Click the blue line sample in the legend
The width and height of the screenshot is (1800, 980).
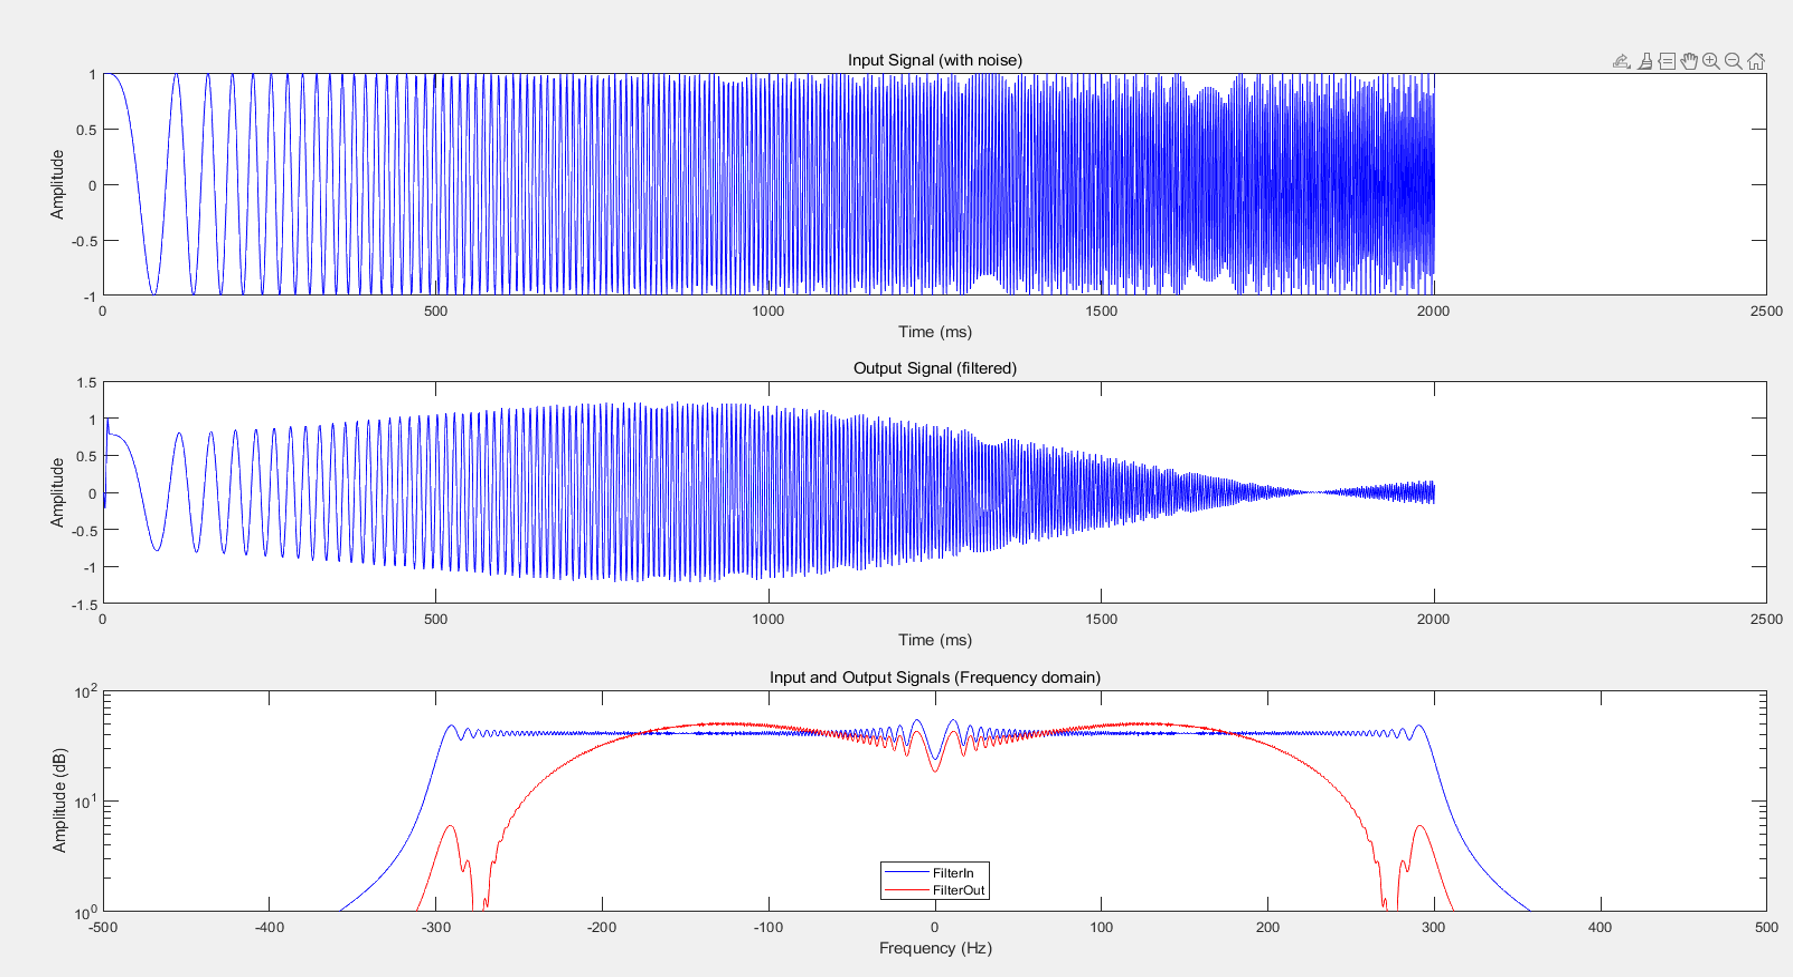[907, 873]
